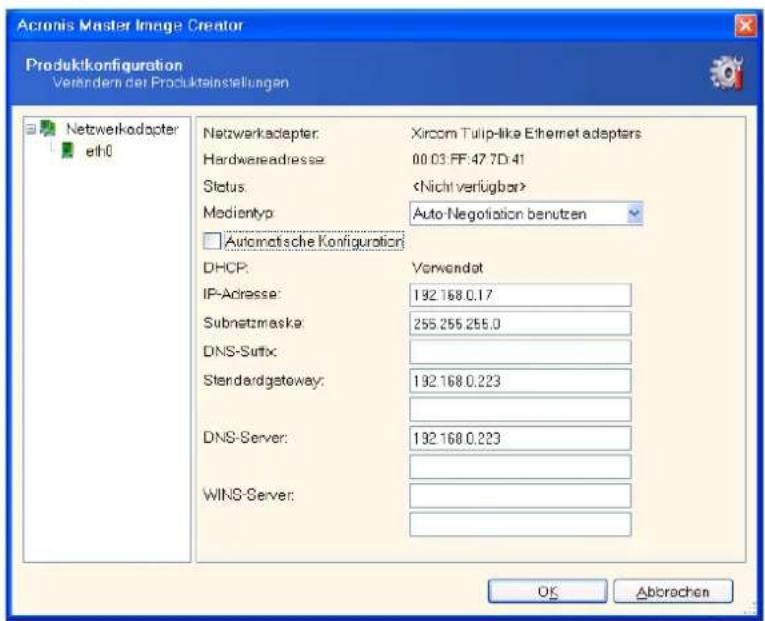Click the empty field just below the Standardgateway field
This screenshot has height=621, width=765.
520,410
